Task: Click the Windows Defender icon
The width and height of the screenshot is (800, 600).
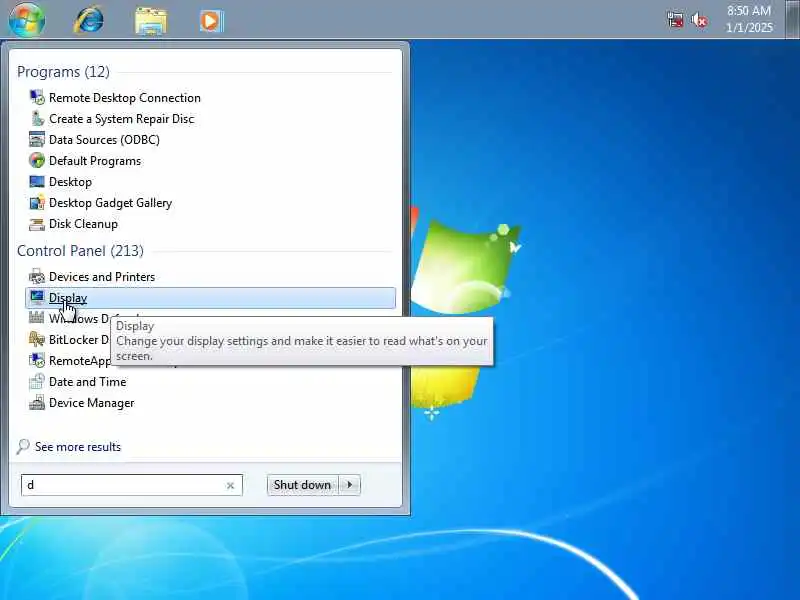Action: [x=37, y=318]
